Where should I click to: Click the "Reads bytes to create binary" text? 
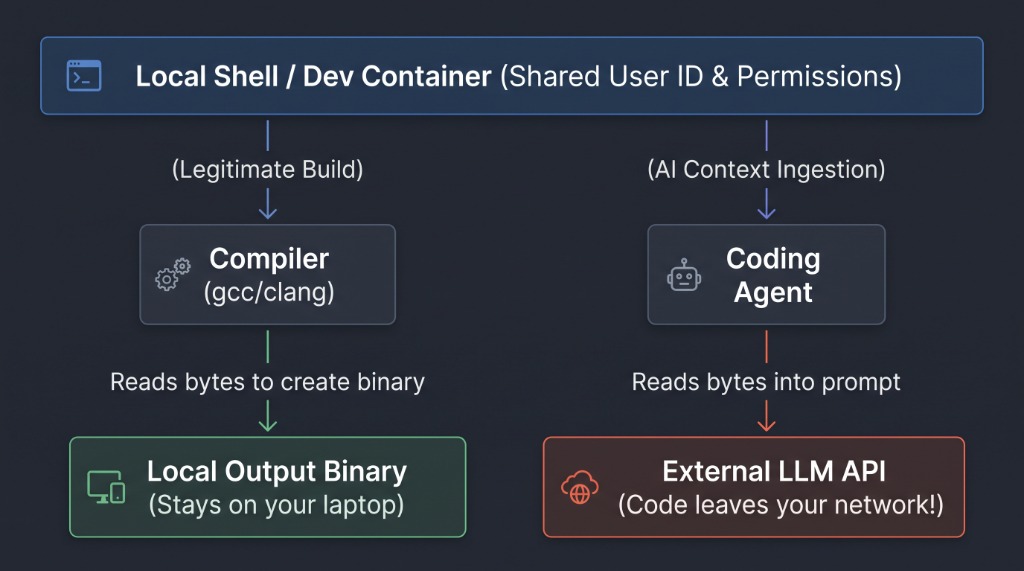268,382
